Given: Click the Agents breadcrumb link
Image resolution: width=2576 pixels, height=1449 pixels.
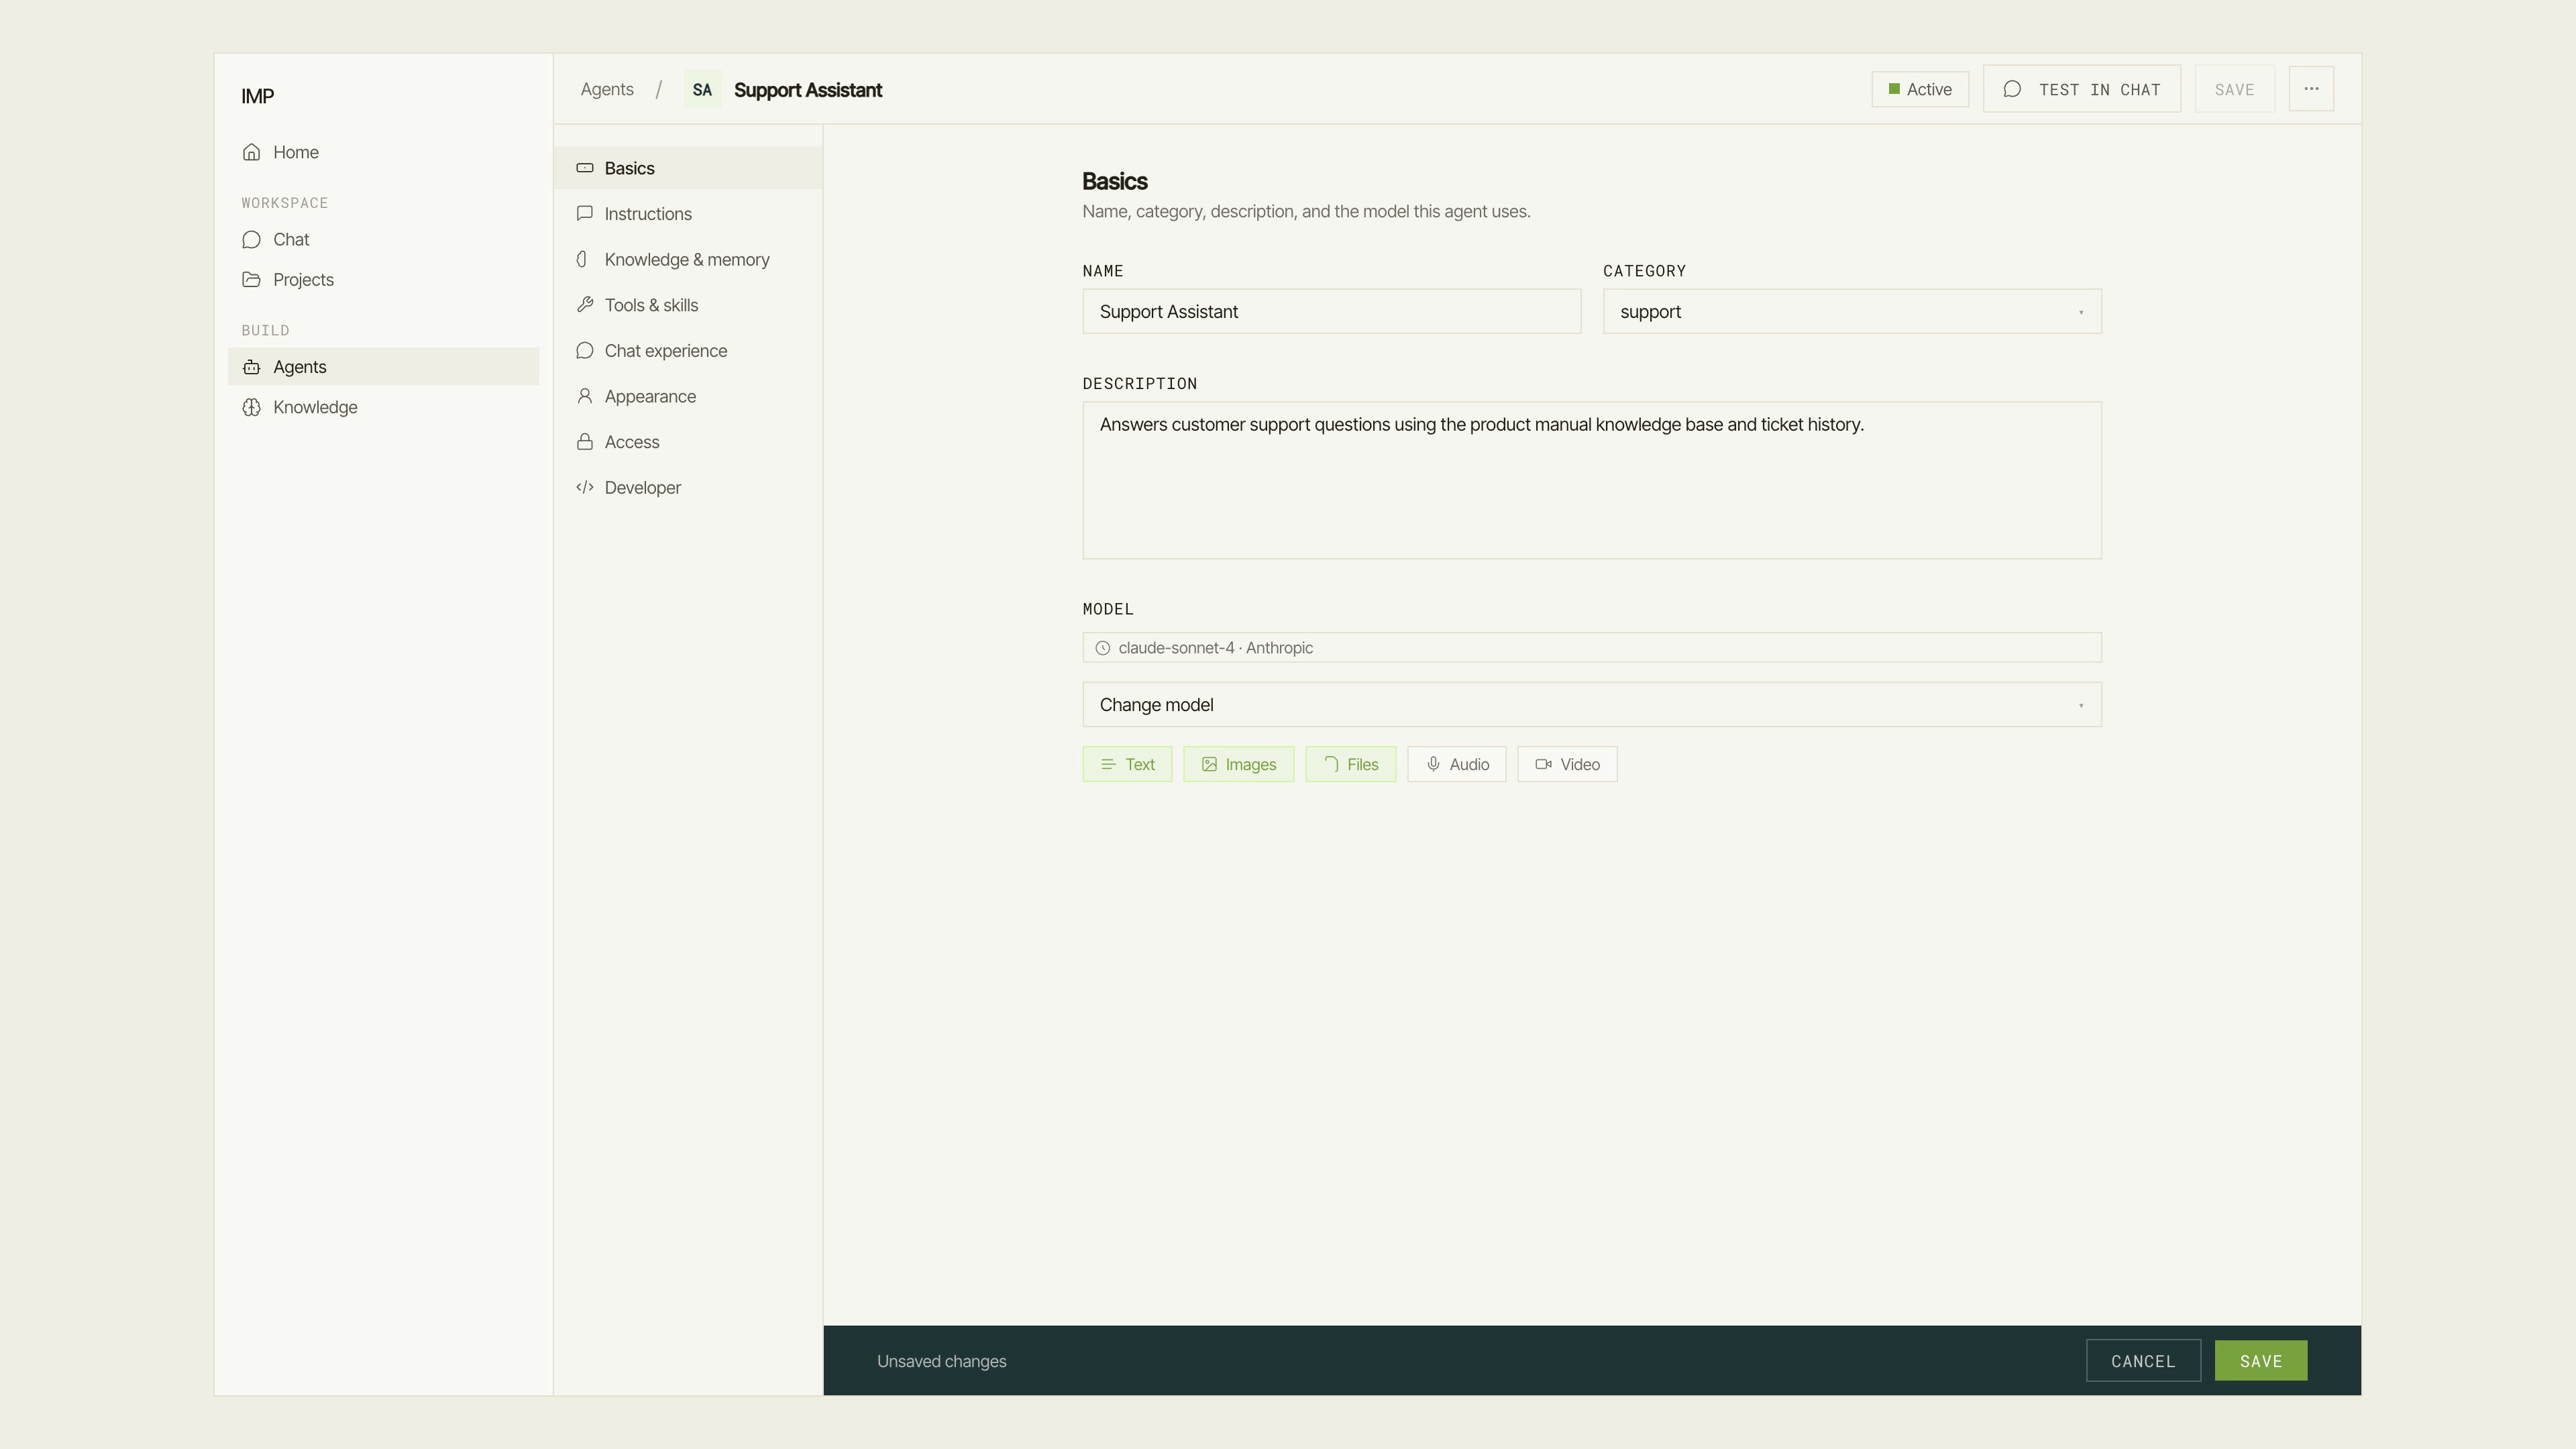Looking at the screenshot, I should tap(607, 89).
